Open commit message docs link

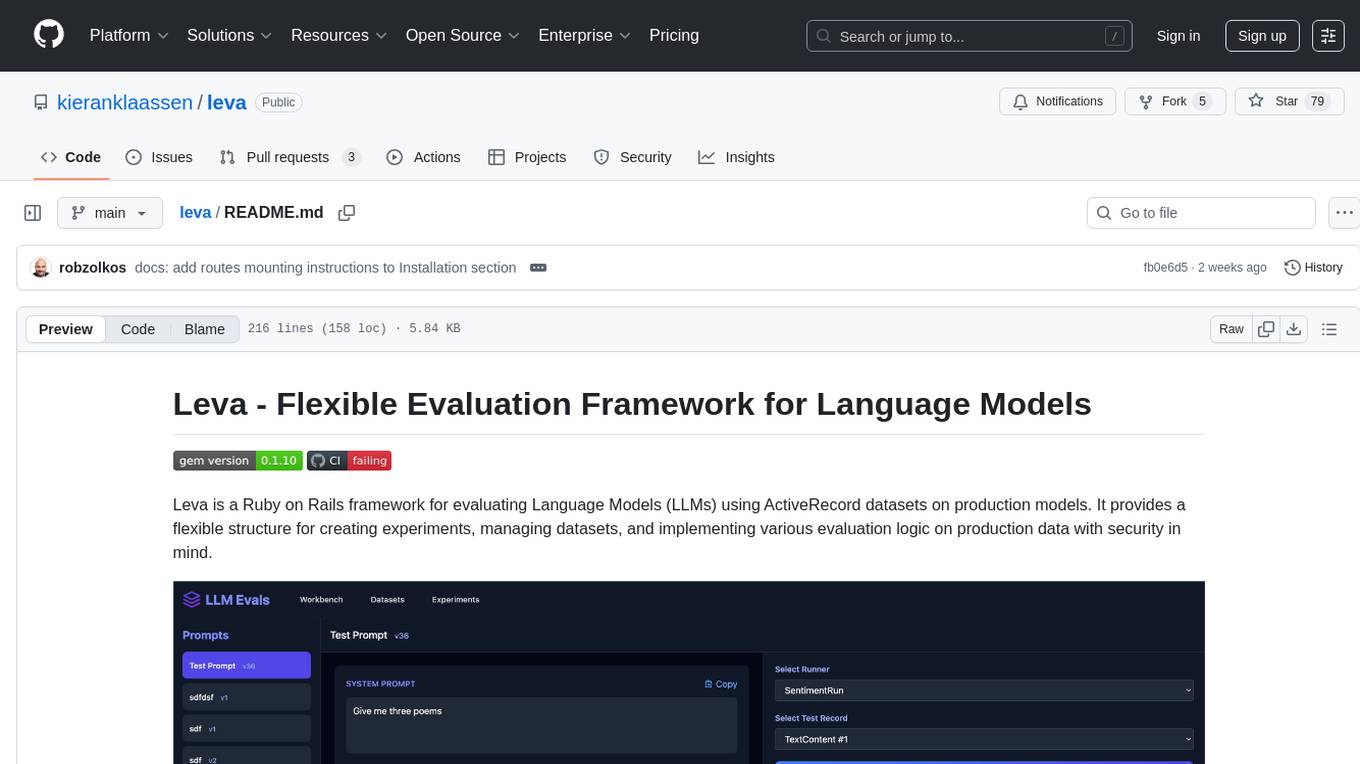[325, 268]
